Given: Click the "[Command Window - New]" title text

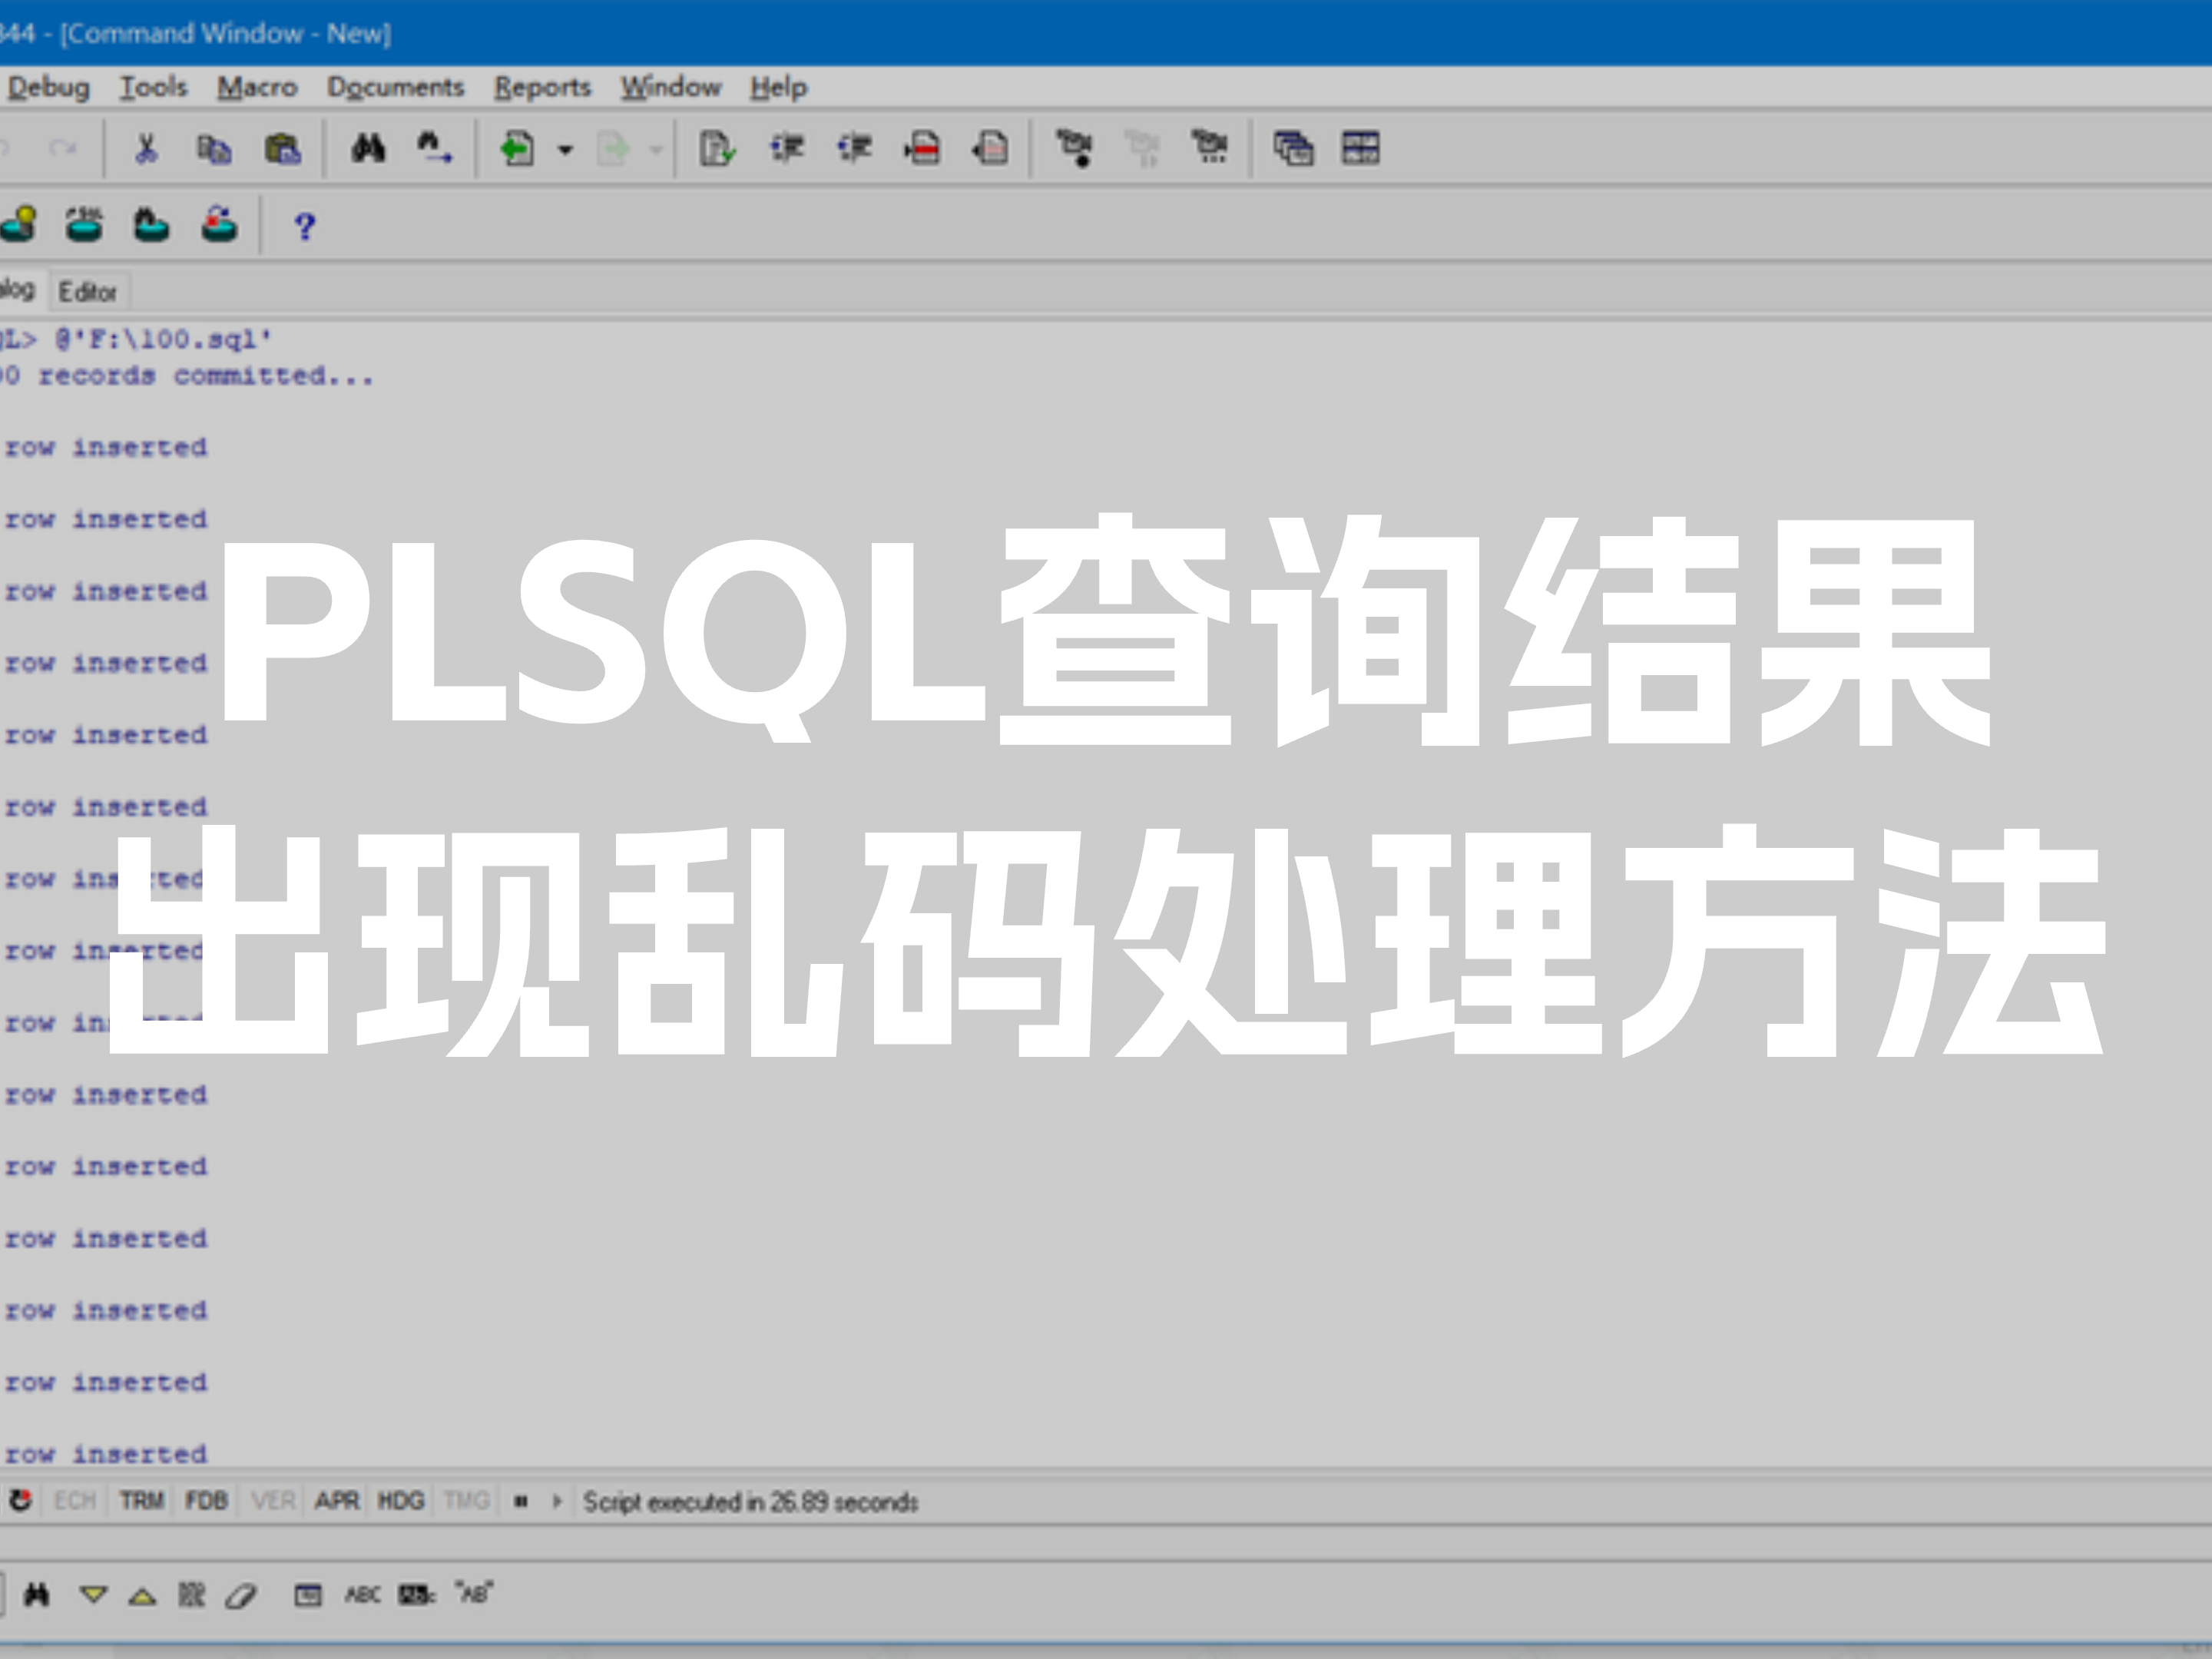Looking at the screenshot, I should pyautogui.click(x=225, y=34).
